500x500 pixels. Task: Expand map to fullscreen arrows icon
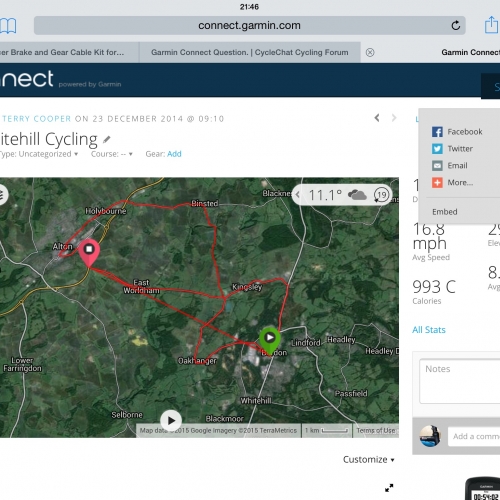(389, 488)
